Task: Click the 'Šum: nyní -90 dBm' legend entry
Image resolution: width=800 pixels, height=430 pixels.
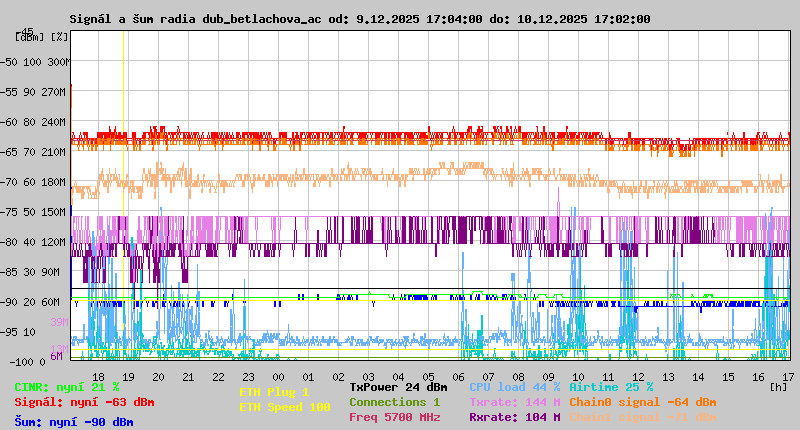Action: point(73,422)
